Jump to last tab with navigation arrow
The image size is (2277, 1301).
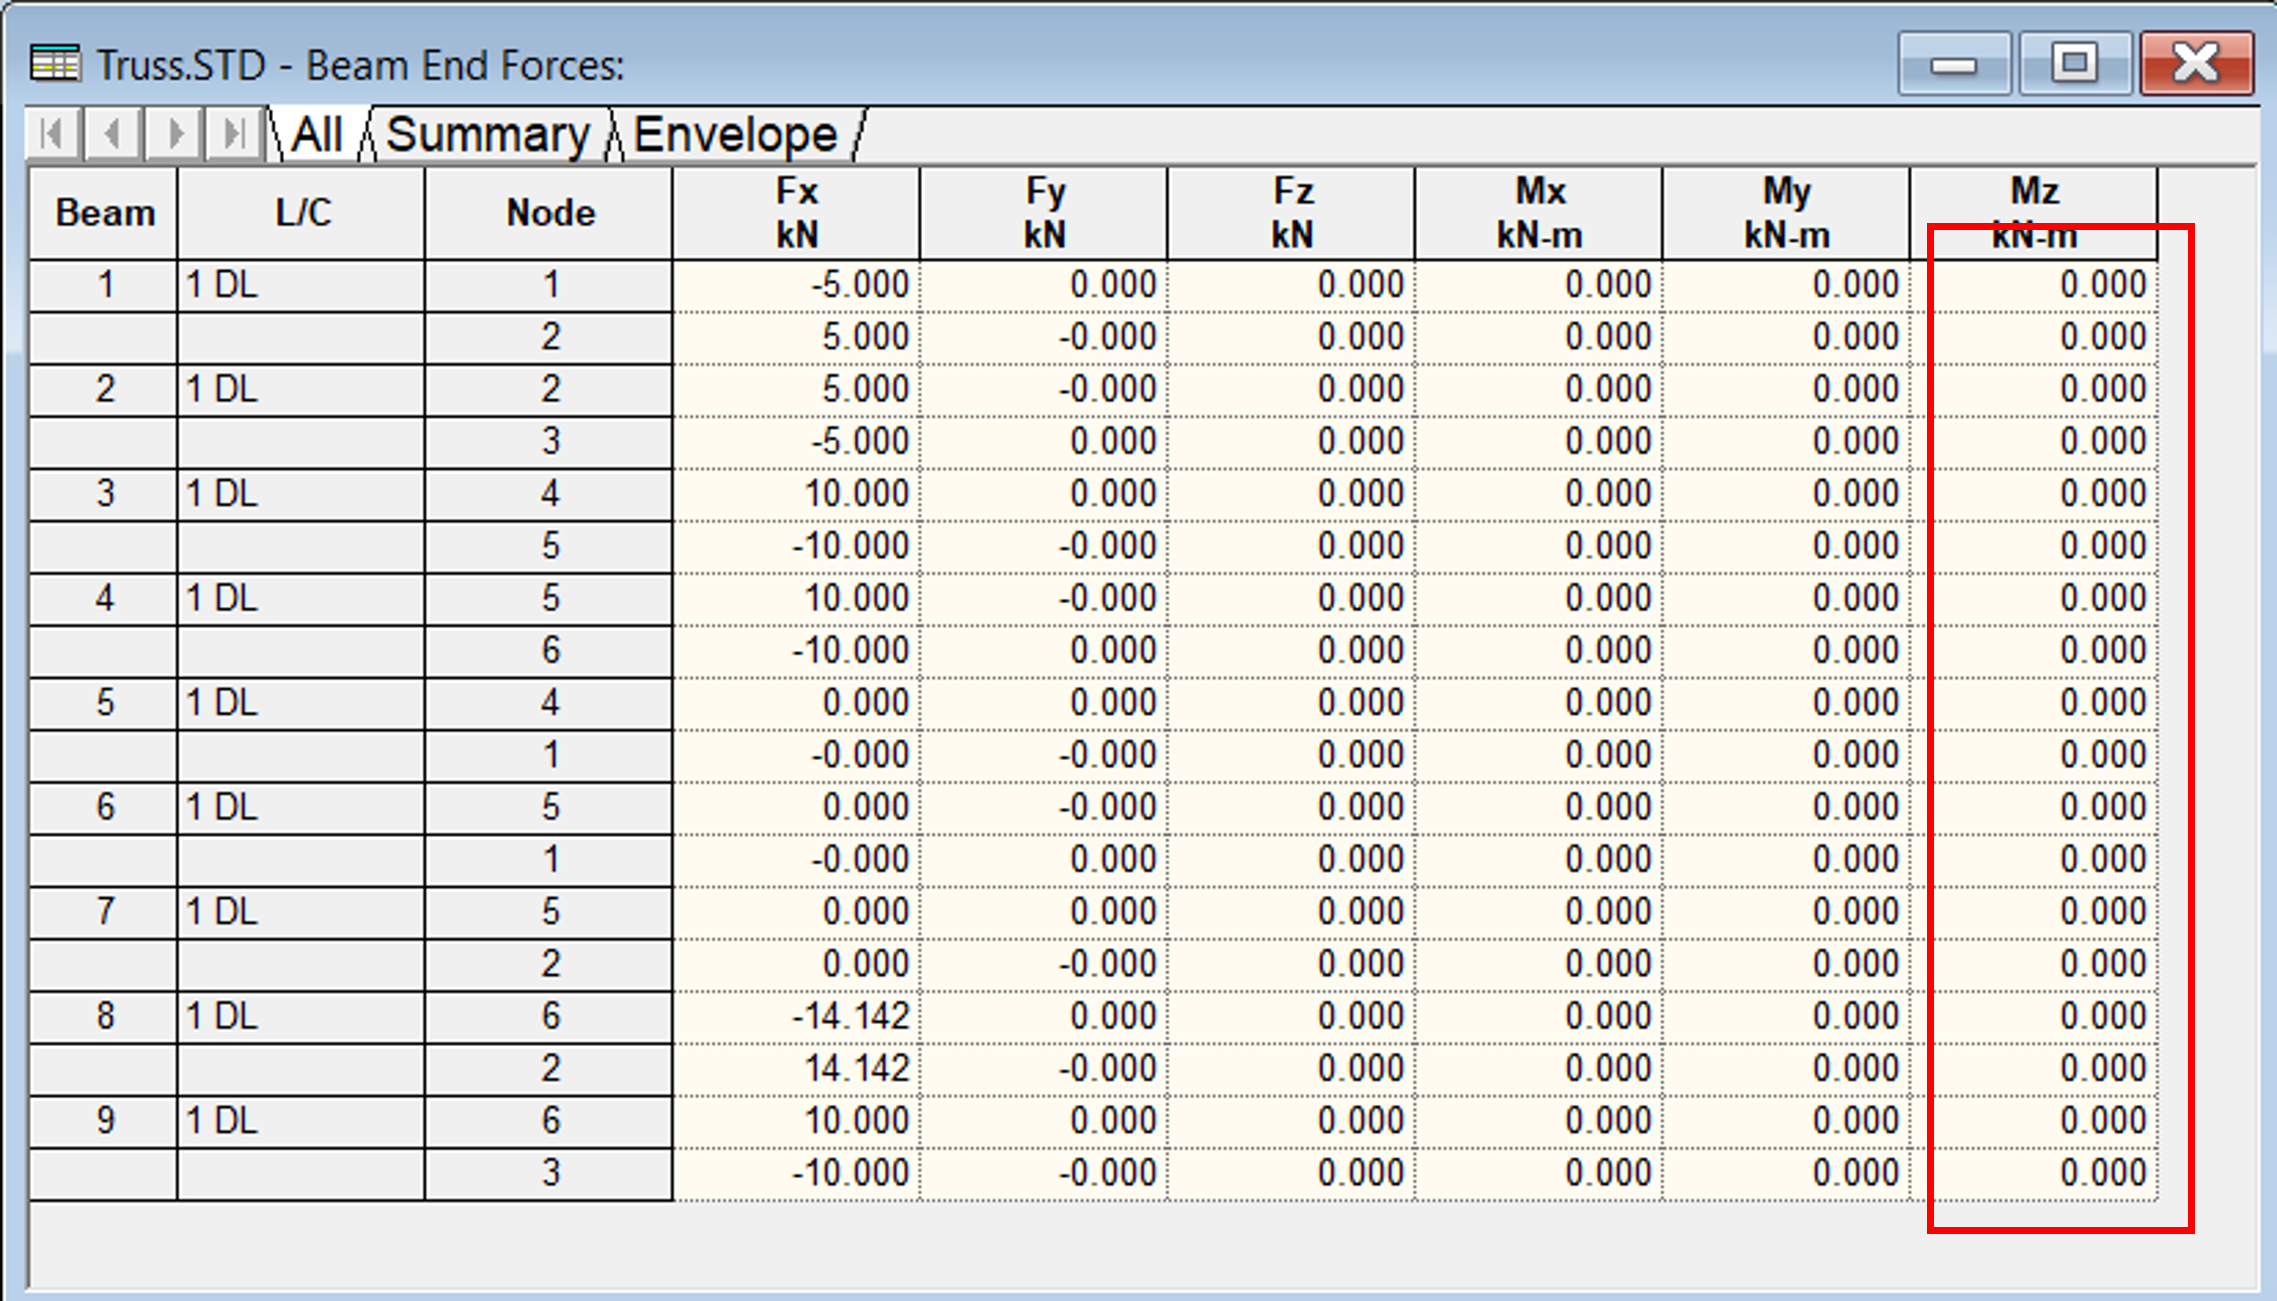[235, 133]
